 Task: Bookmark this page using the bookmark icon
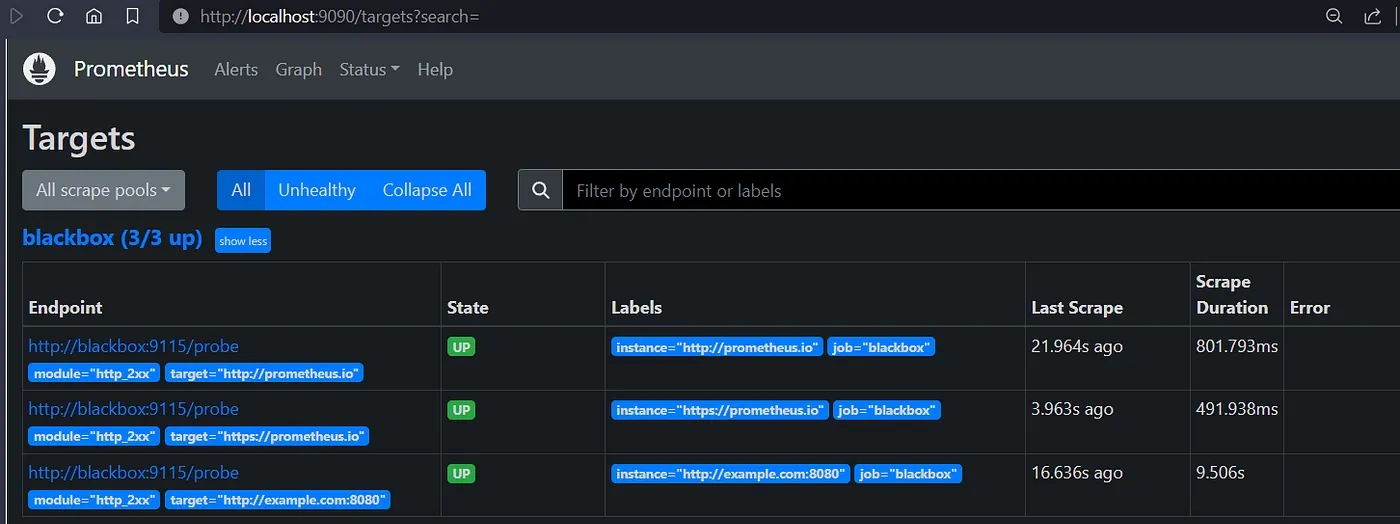132,16
